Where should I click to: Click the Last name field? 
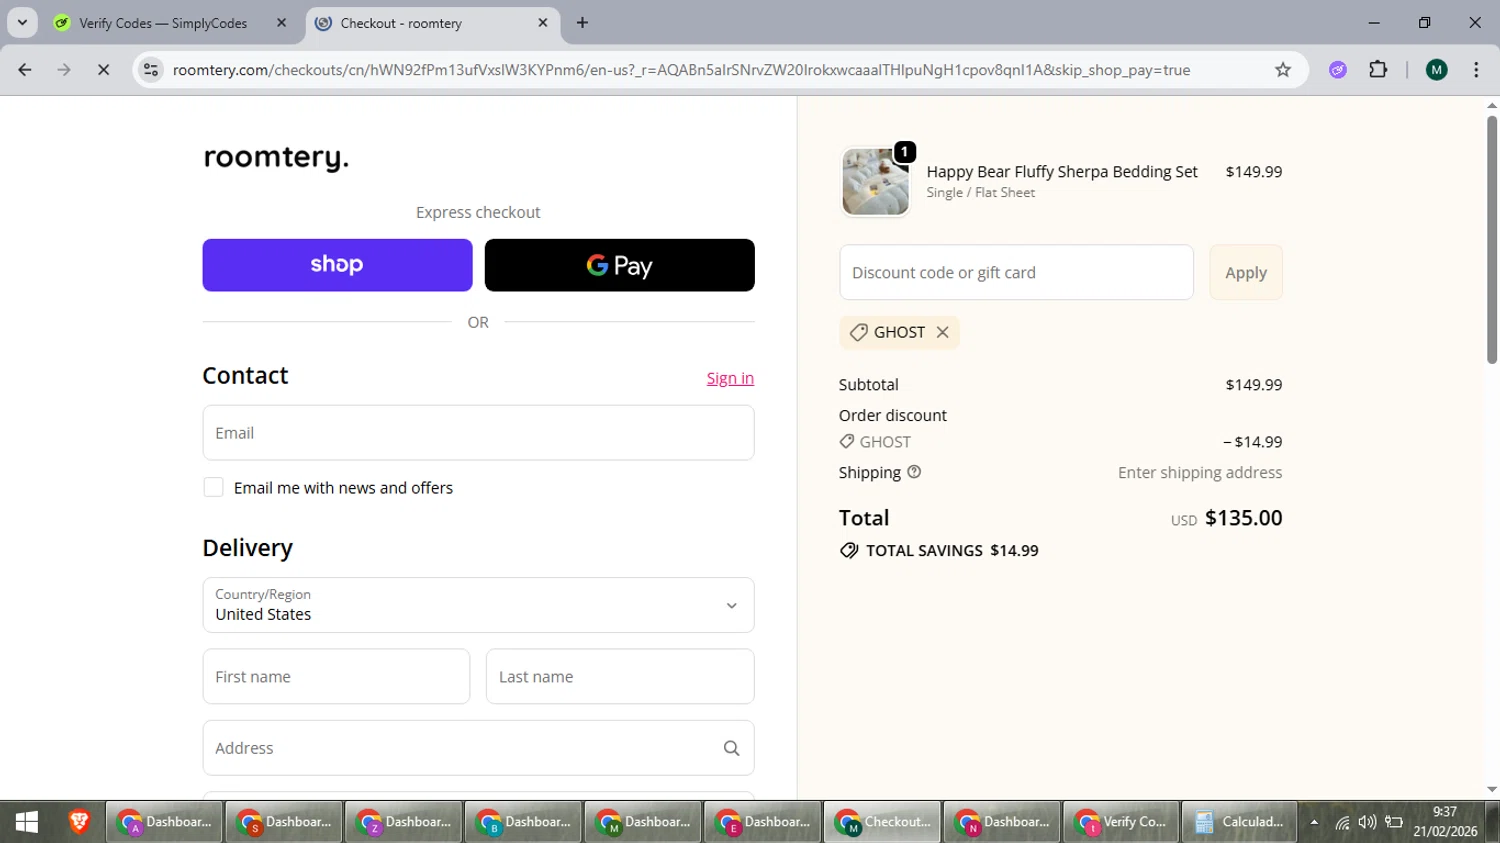pyautogui.click(x=620, y=677)
